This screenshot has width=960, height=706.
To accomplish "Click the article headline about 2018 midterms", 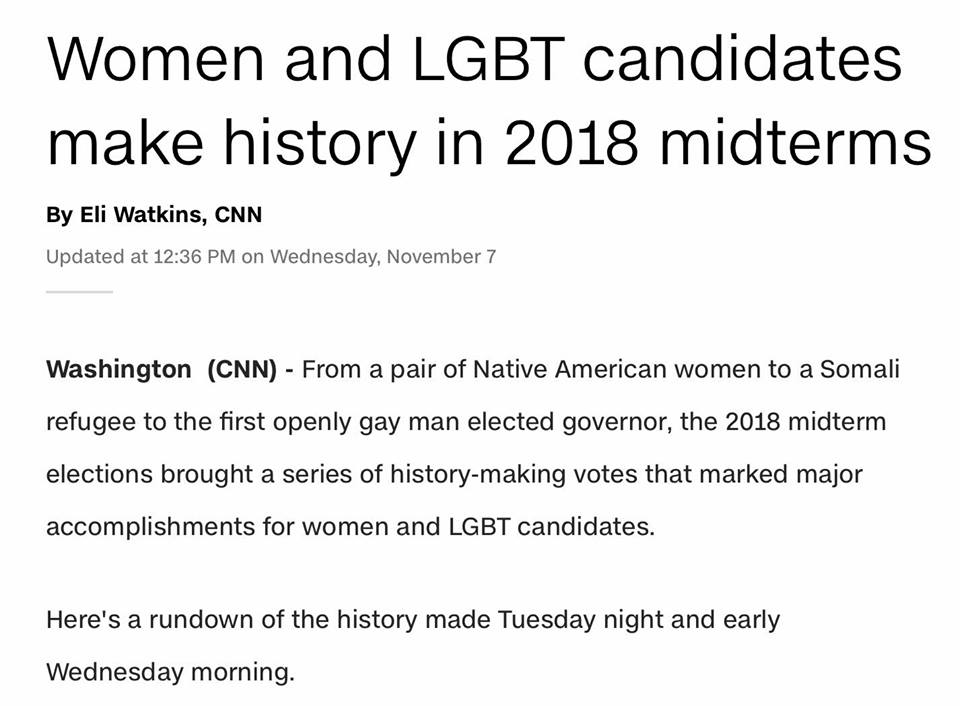I will (489, 102).
